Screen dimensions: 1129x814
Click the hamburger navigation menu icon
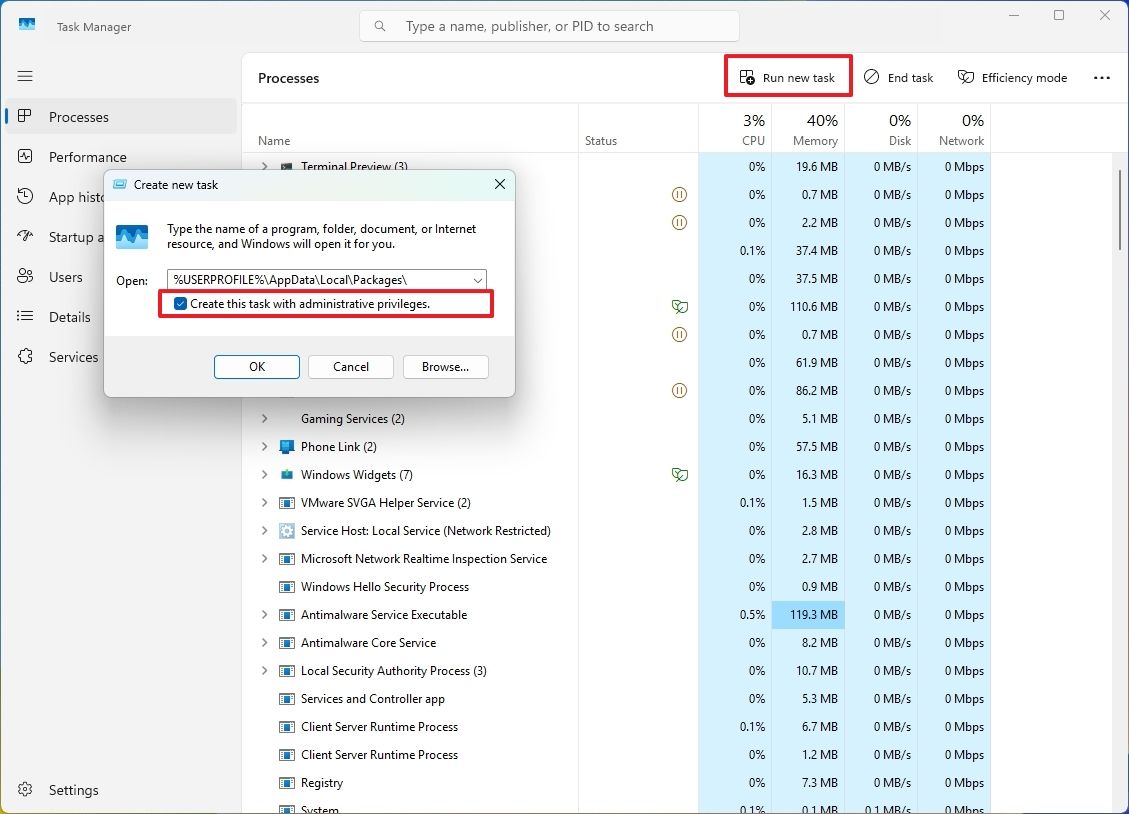click(x=25, y=76)
